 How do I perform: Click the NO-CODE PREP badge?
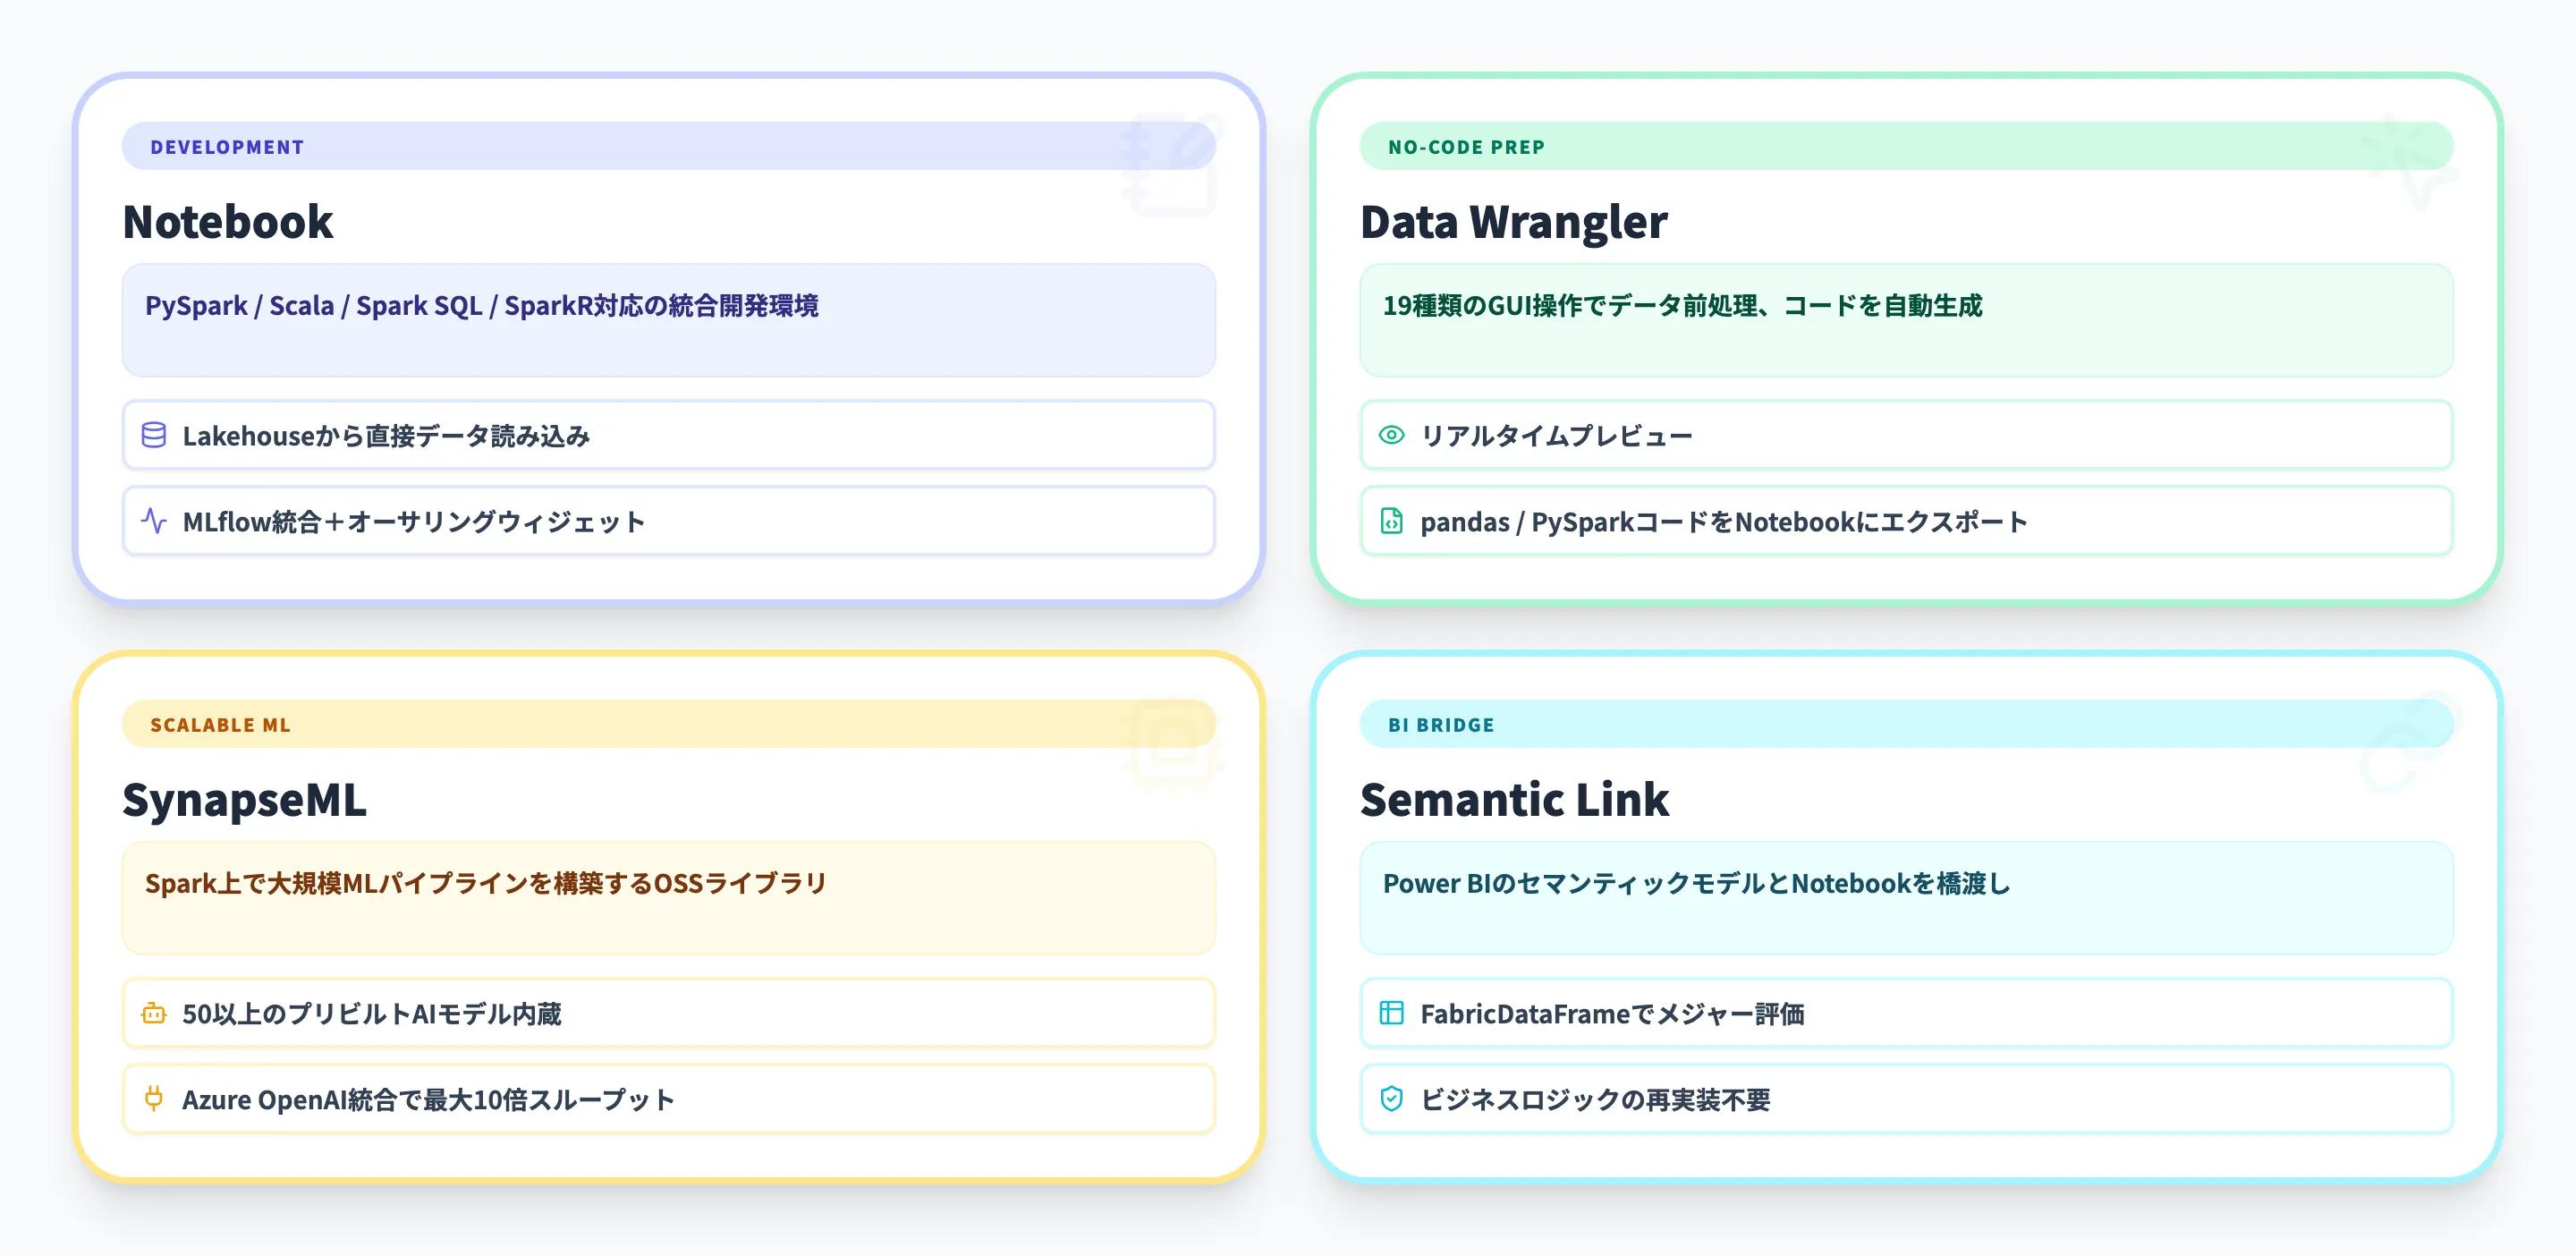[x=1463, y=146]
